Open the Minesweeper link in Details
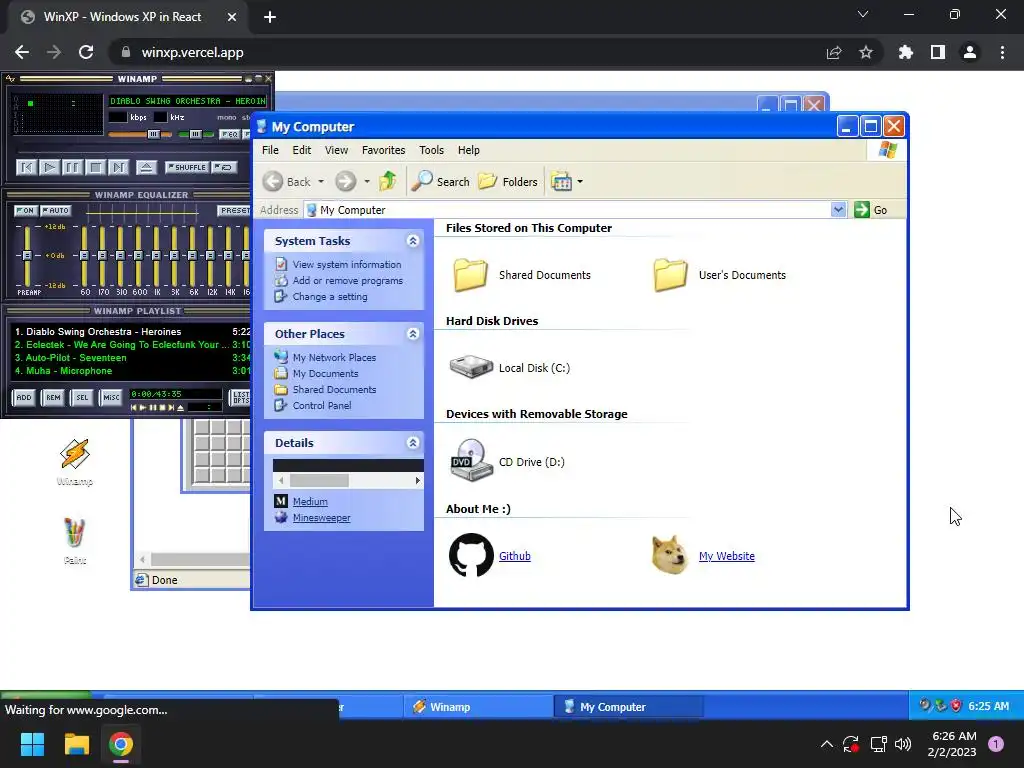Screen dimensions: 1024x768 pyautogui.click(x=321, y=518)
